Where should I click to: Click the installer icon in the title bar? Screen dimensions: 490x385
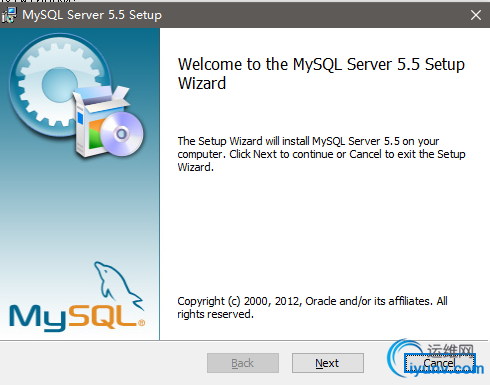[x=9, y=15]
